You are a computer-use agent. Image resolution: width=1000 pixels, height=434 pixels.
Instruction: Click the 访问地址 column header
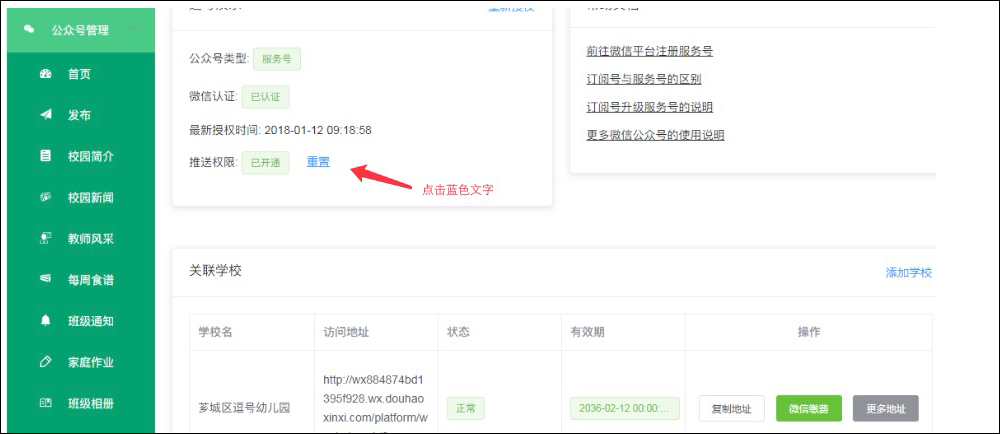(x=346, y=332)
